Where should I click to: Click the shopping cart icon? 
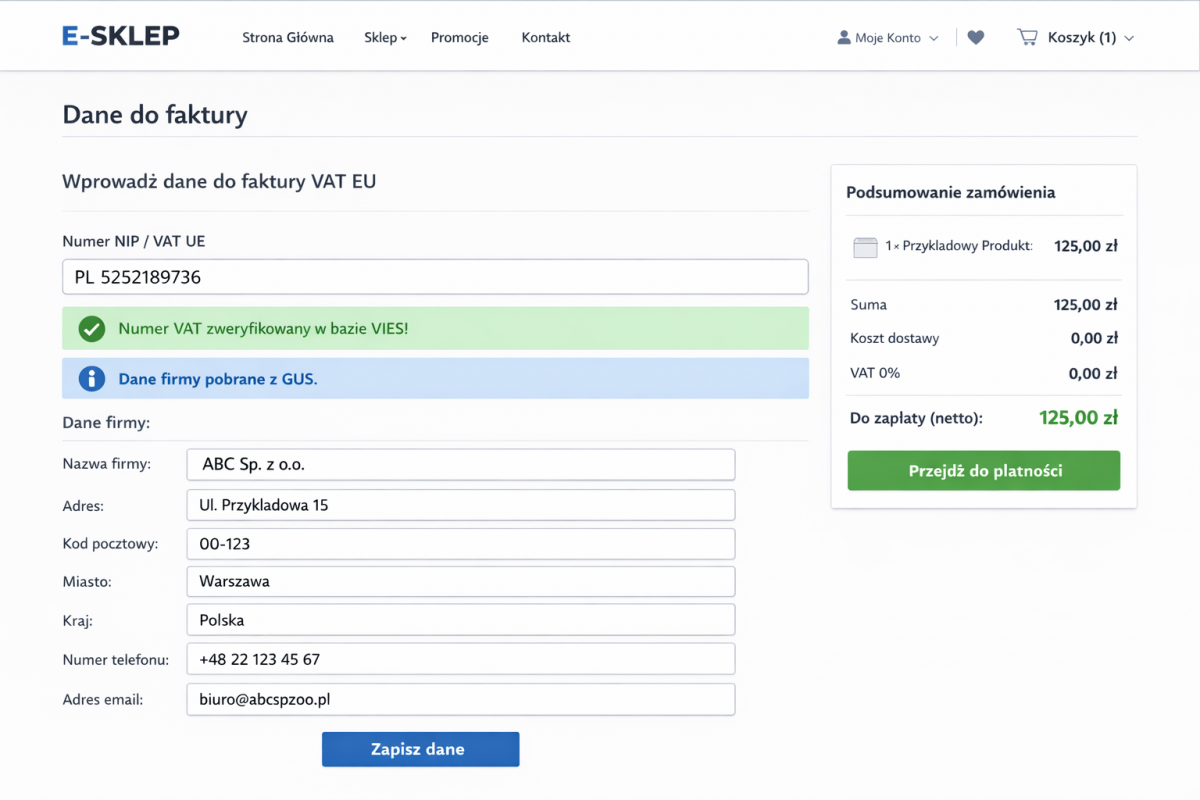1027,38
